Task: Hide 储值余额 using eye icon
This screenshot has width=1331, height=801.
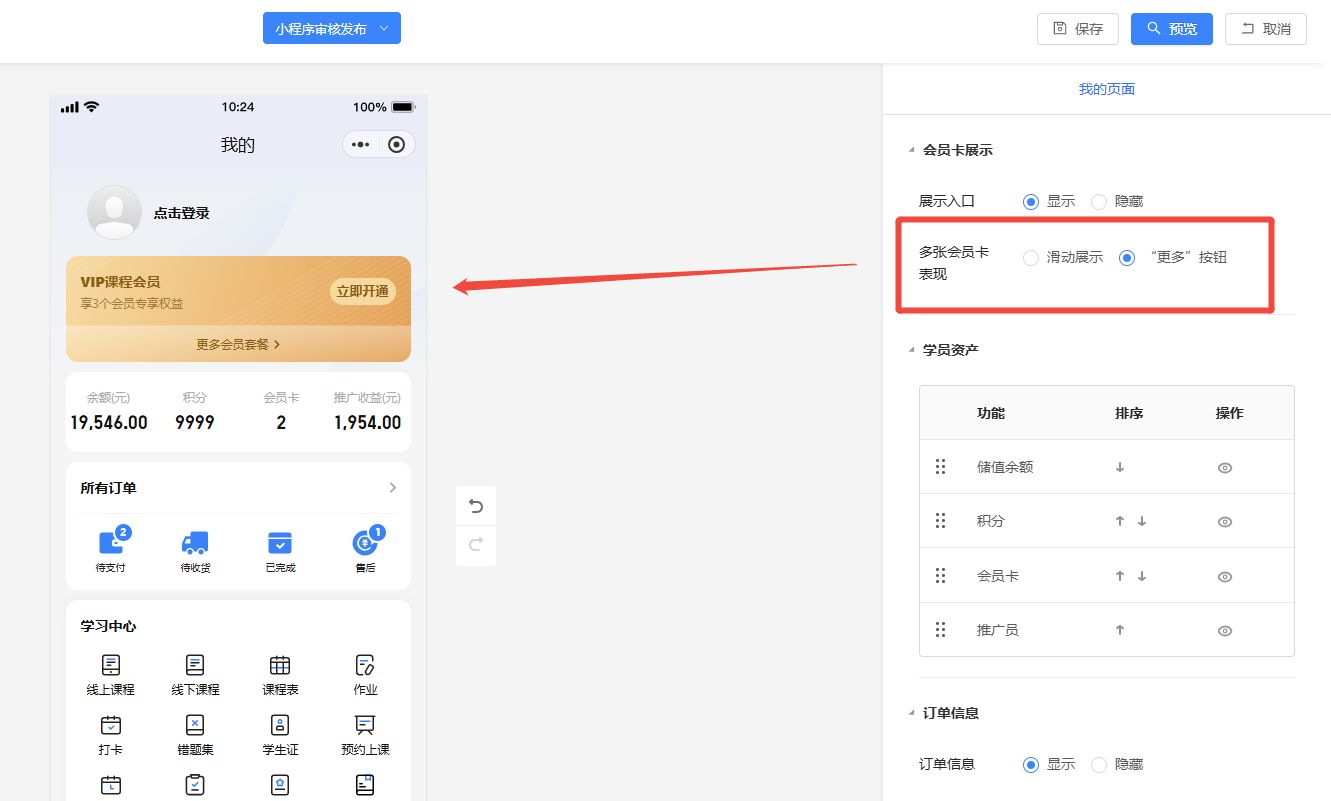Action: click(x=1225, y=468)
